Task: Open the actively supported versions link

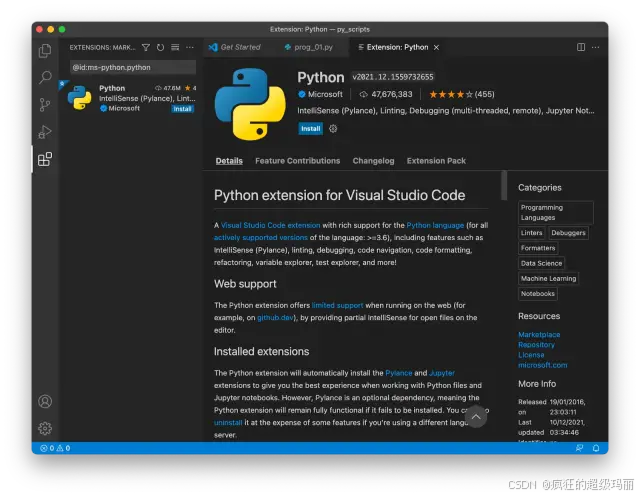Action: click(261, 238)
